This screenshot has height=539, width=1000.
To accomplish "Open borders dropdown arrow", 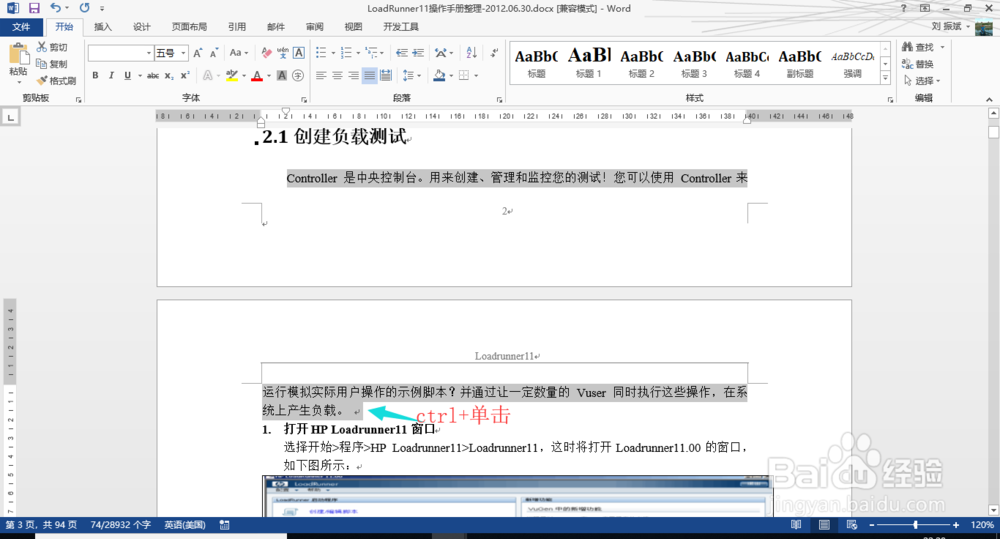I will (x=476, y=75).
